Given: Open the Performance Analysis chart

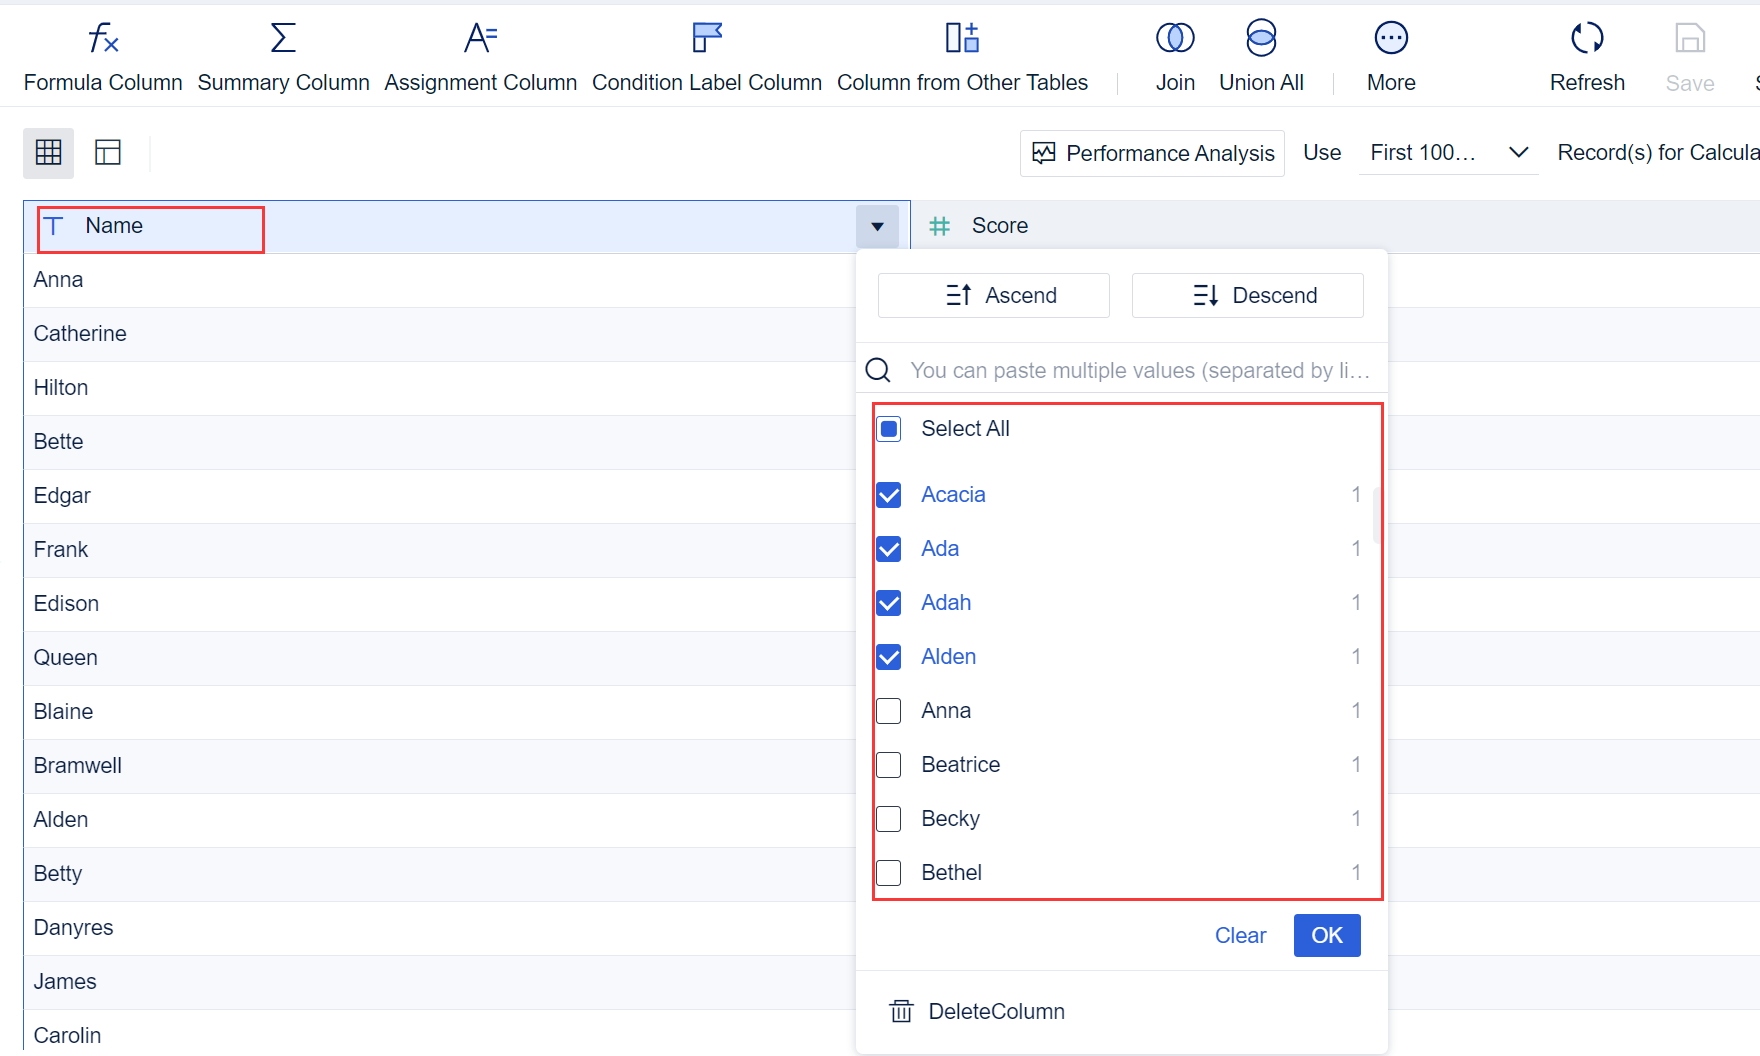Looking at the screenshot, I should click(1151, 153).
